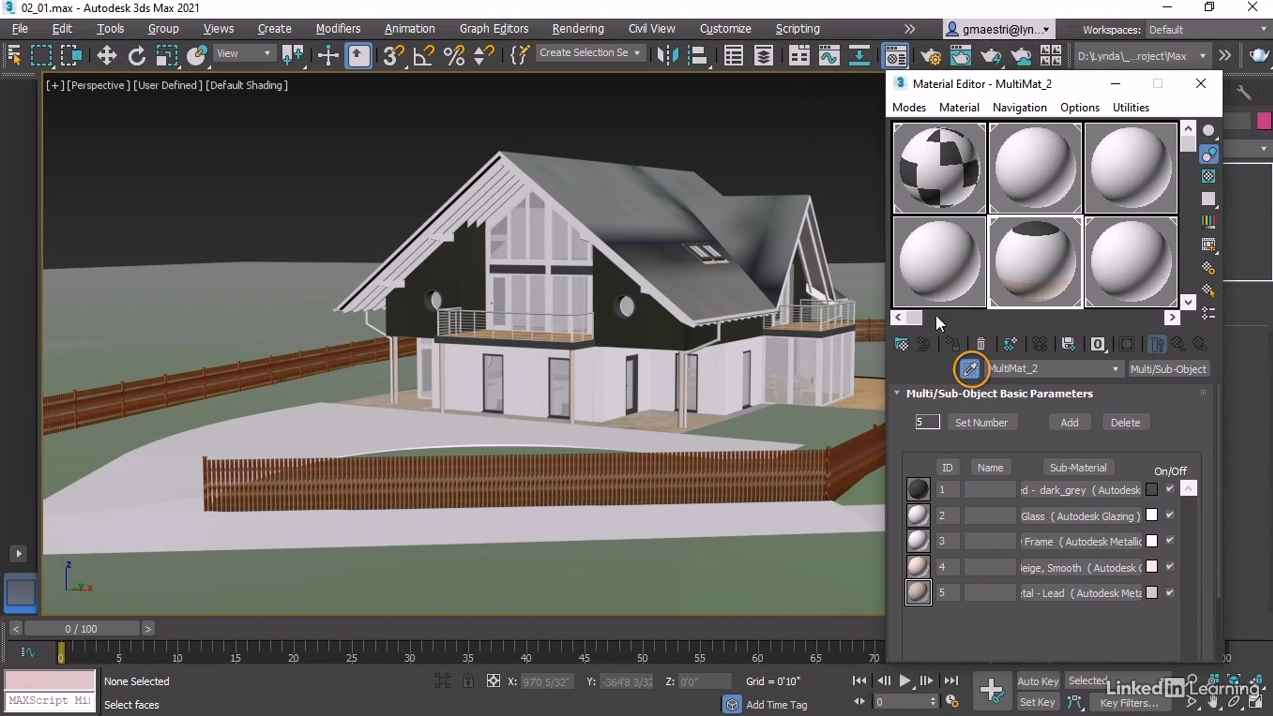Select the Move transform tool
The image size is (1273, 716).
click(106, 56)
